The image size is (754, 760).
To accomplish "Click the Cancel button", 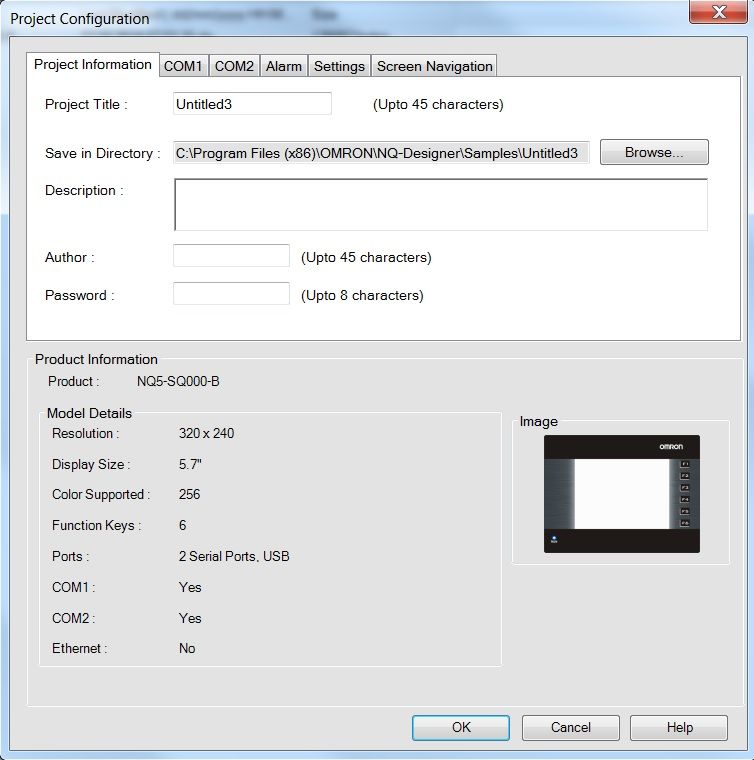I will (x=570, y=728).
